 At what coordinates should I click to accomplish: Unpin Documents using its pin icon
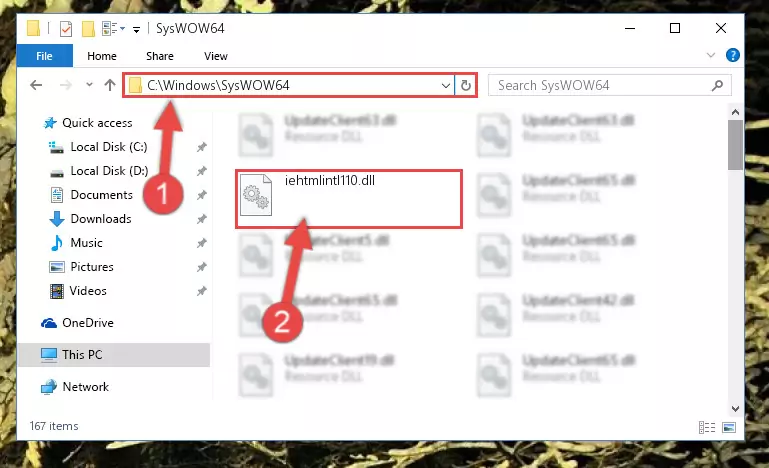[x=202, y=195]
